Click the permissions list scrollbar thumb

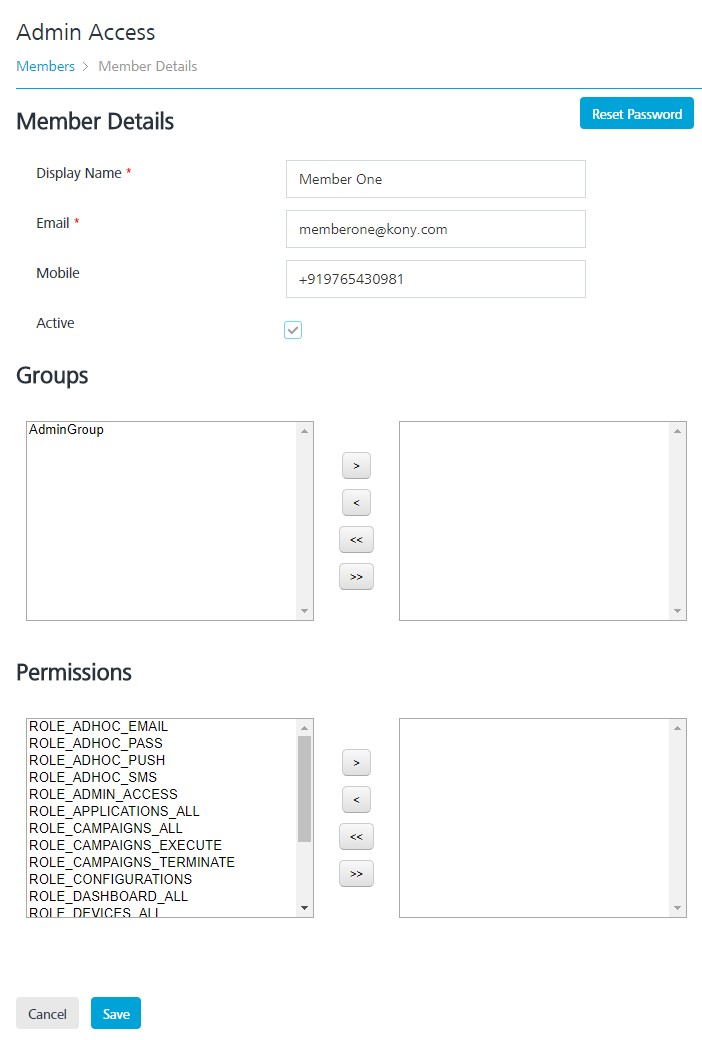[x=305, y=788]
